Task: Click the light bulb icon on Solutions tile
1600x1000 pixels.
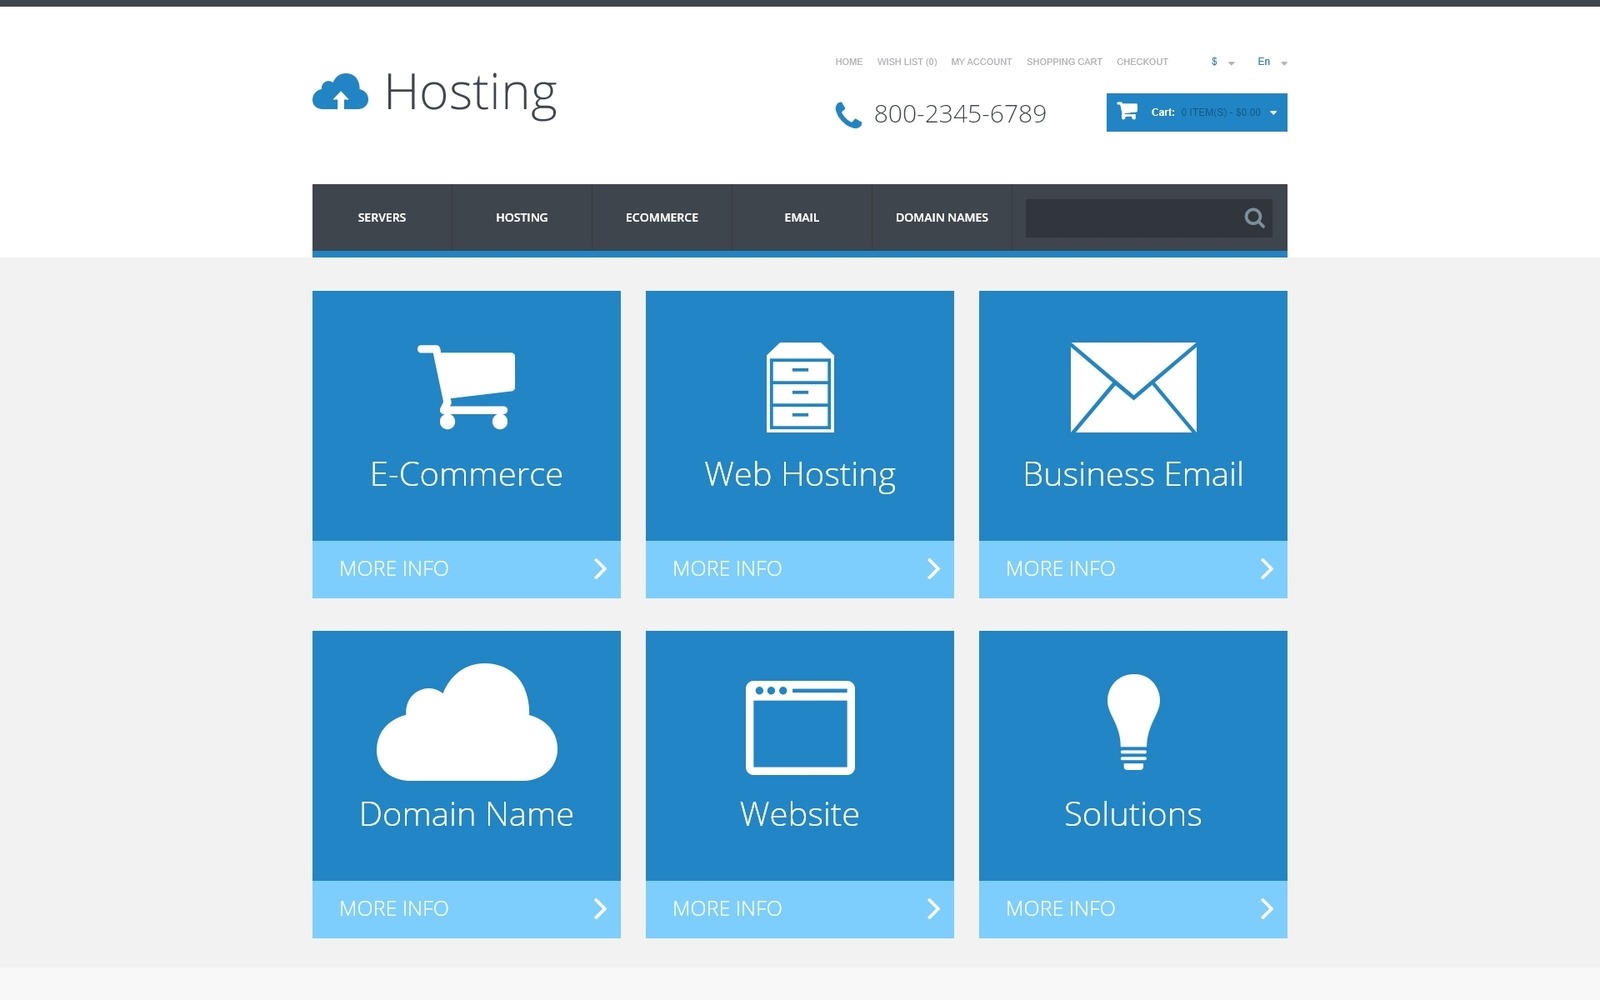Action: (1132, 720)
